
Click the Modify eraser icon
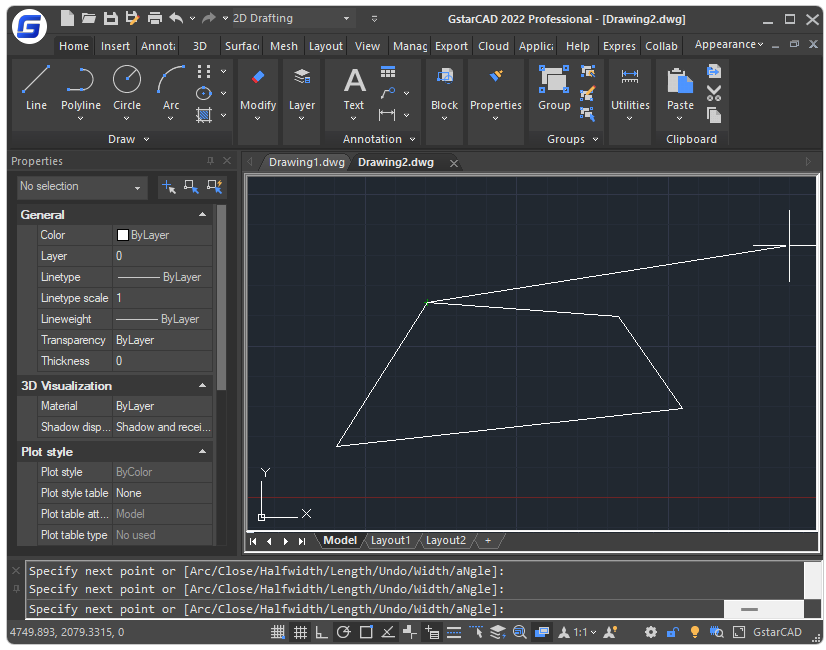(x=258, y=77)
